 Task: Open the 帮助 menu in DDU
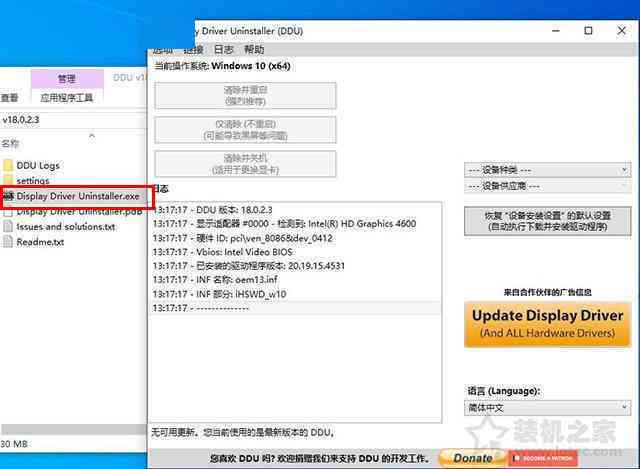pyautogui.click(x=254, y=50)
